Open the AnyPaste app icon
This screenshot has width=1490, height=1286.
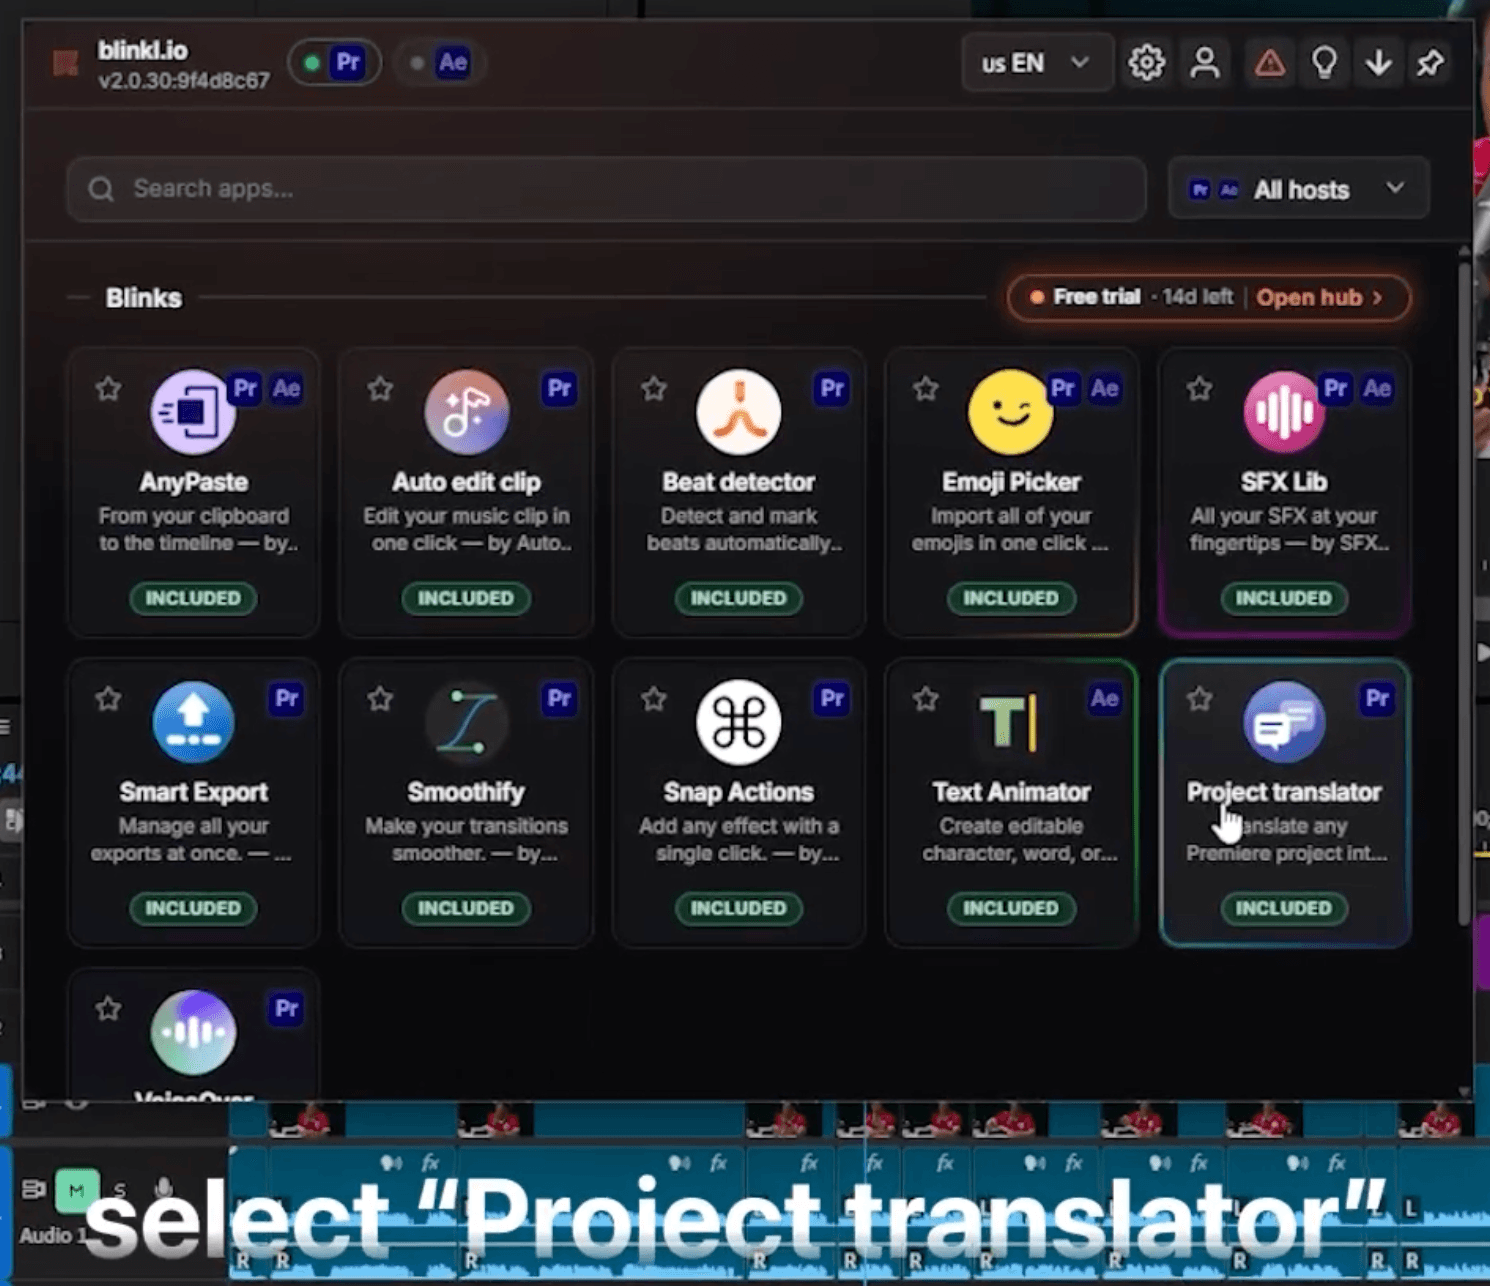pyautogui.click(x=193, y=411)
